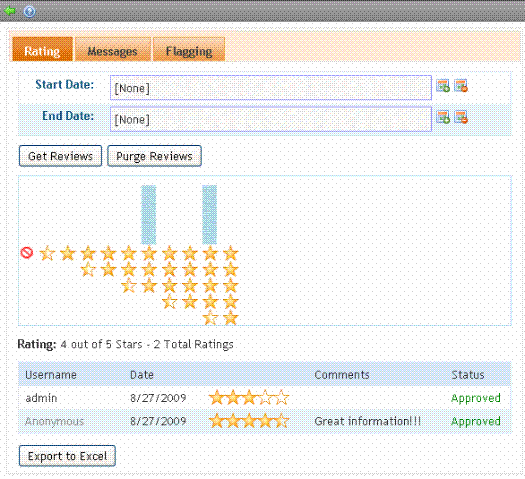525x479 pixels.
Task: Click Approved status for admin review
Action: point(476,398)
